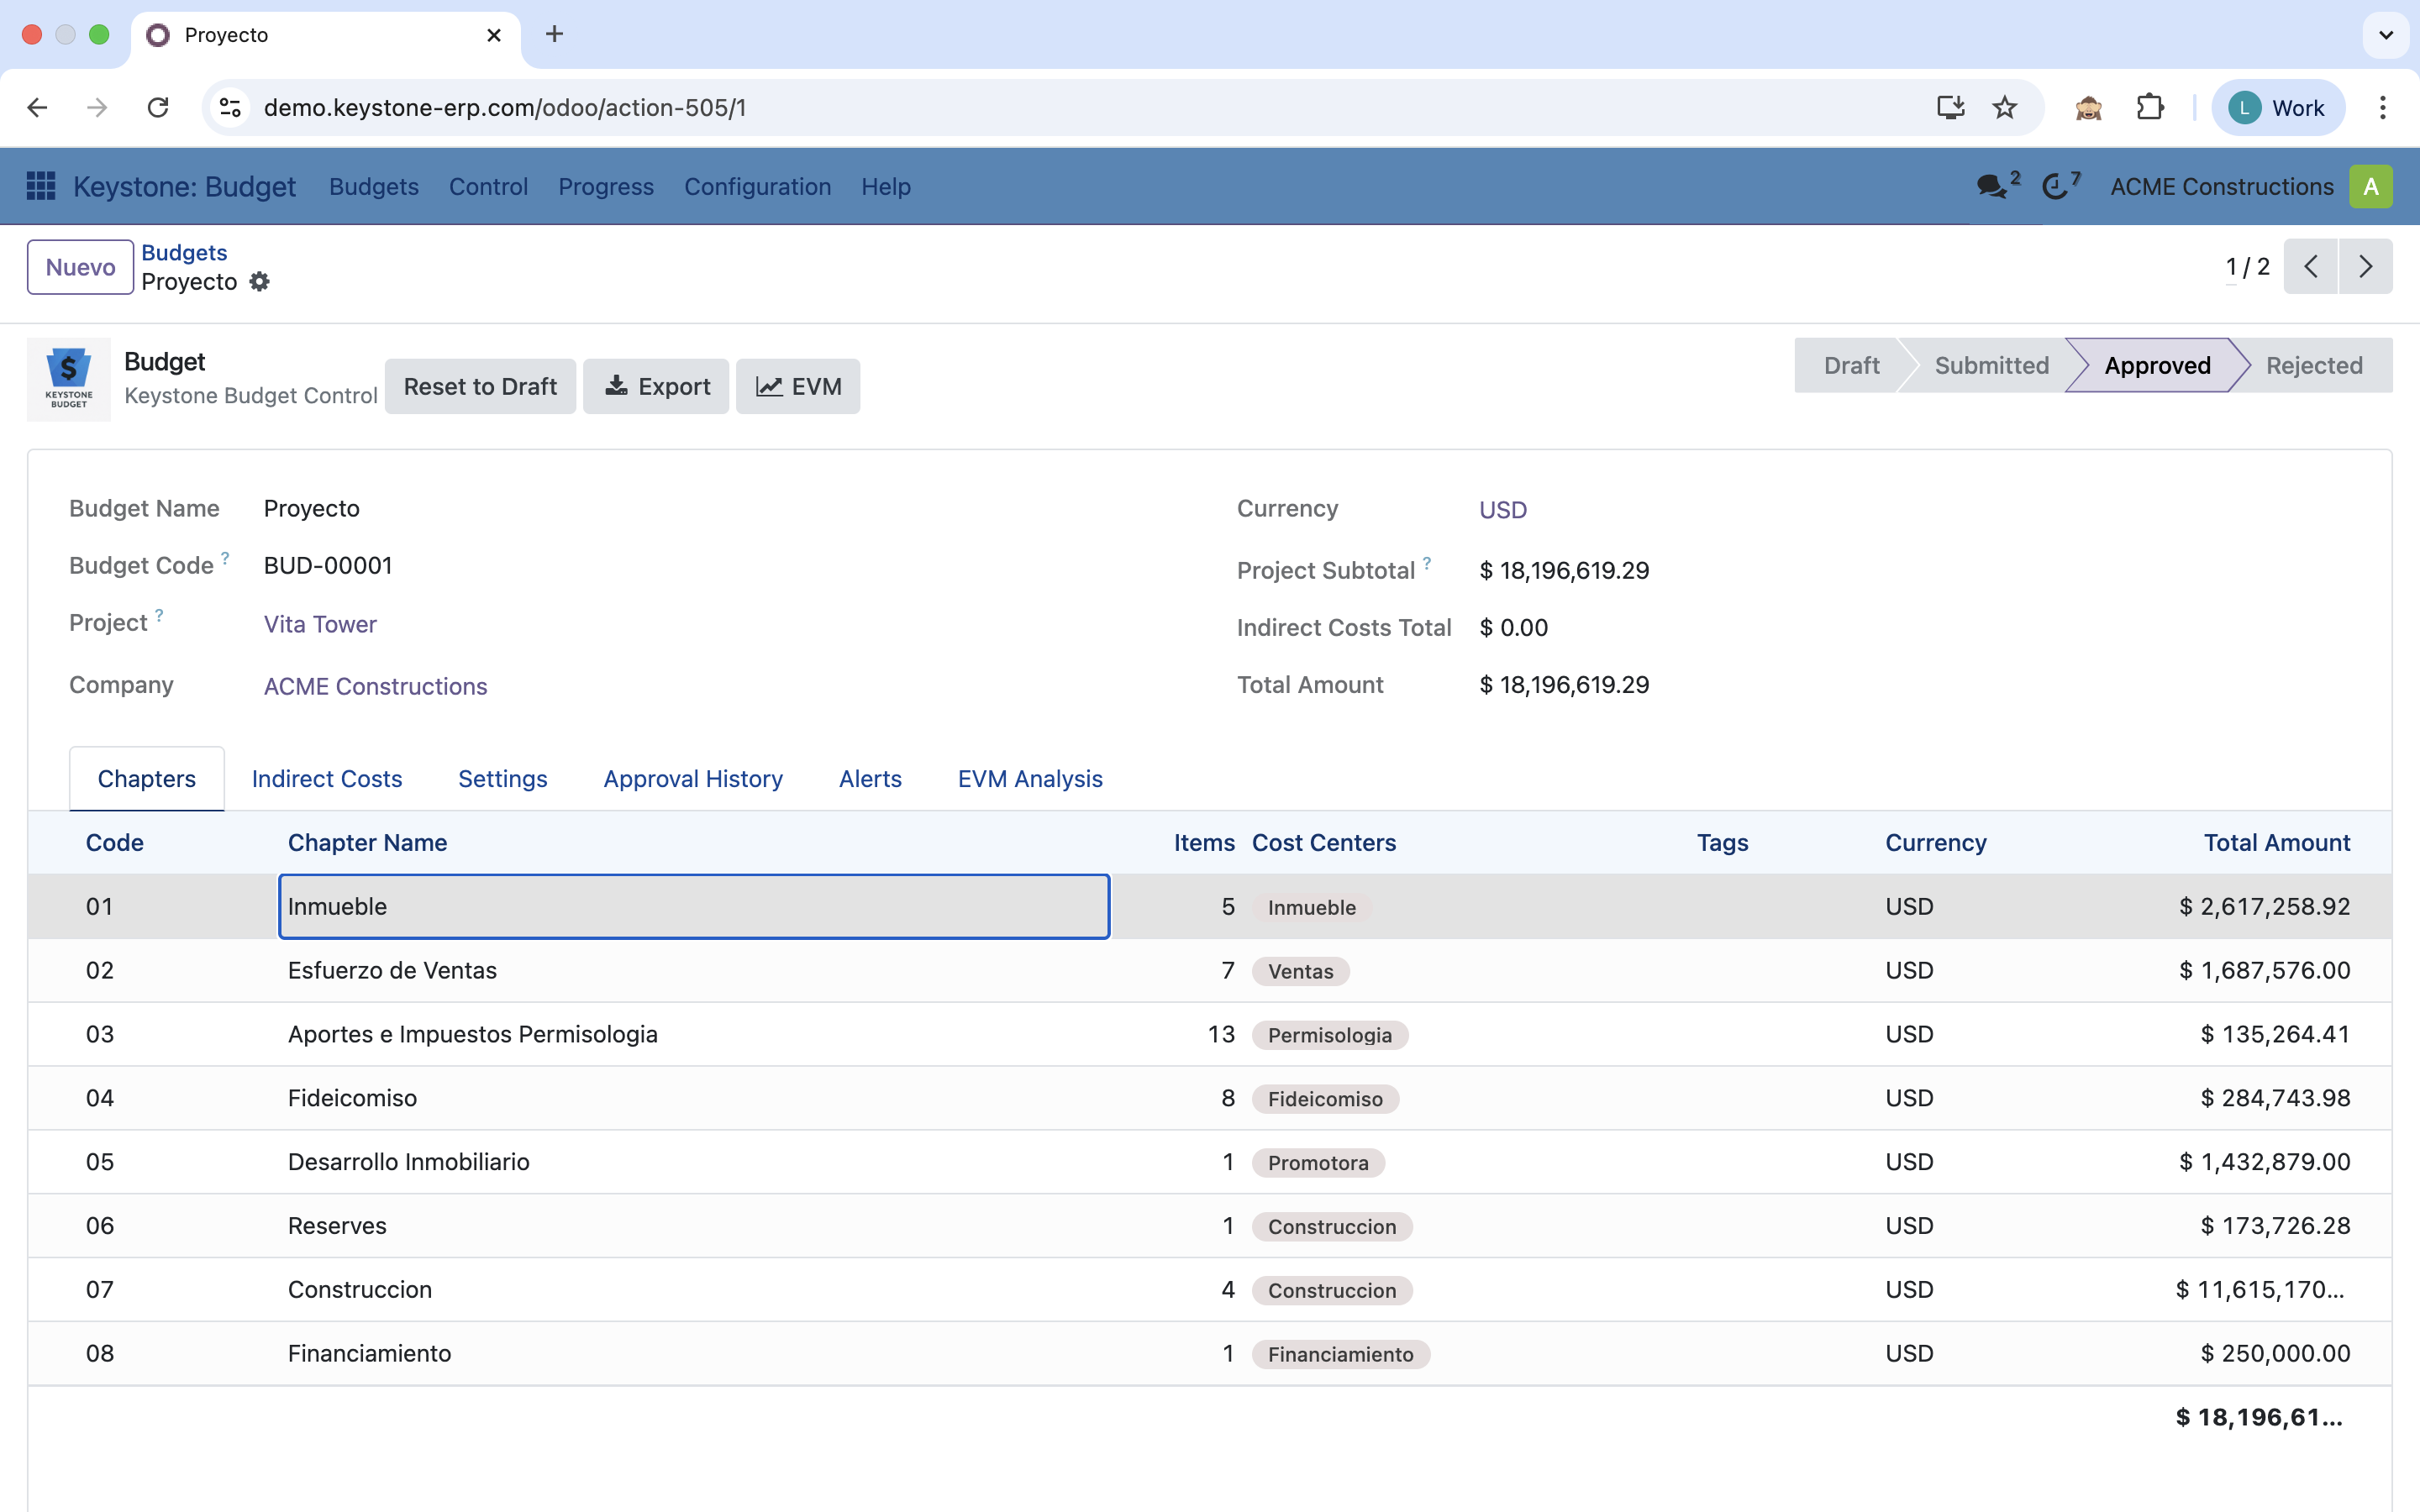Select the Submitted status stage
The width and height of the screenshot is (2420, 1512).
(1991, 365)
